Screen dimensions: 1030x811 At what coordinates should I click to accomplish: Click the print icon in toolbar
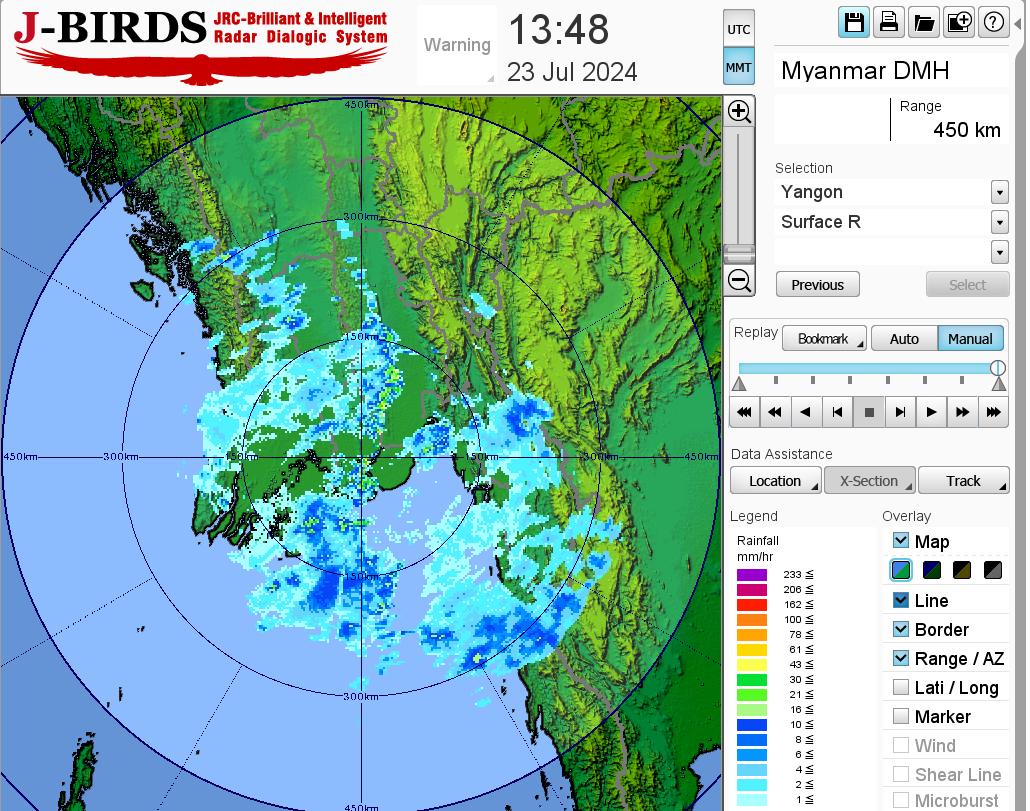tap(888, 23)
